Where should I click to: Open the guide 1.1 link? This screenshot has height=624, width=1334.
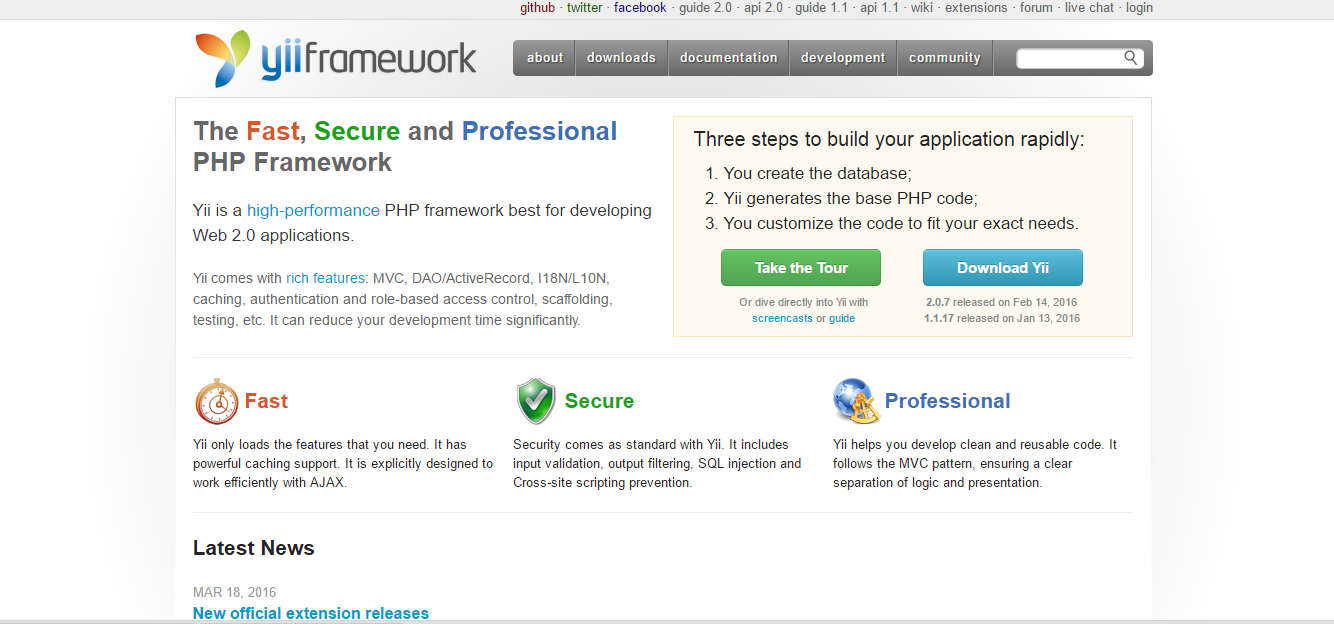click(821, 8)
